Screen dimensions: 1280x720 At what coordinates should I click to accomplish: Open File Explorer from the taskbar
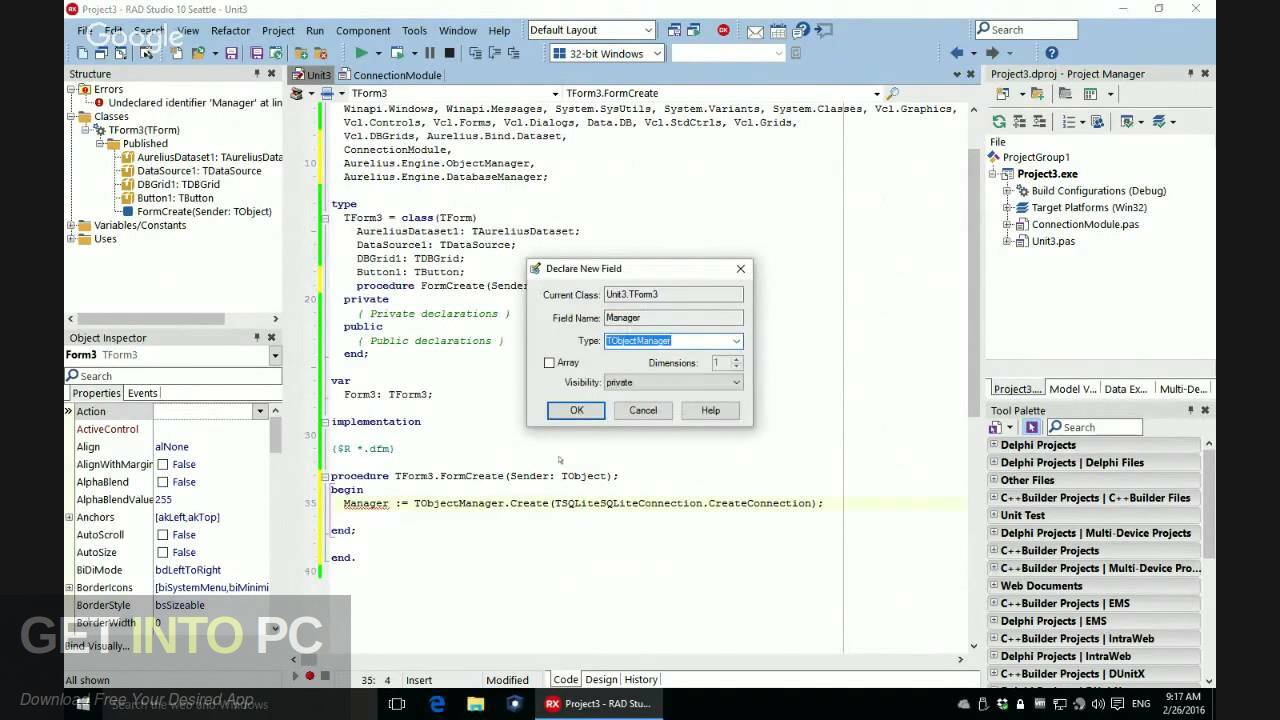pos(475,703)
